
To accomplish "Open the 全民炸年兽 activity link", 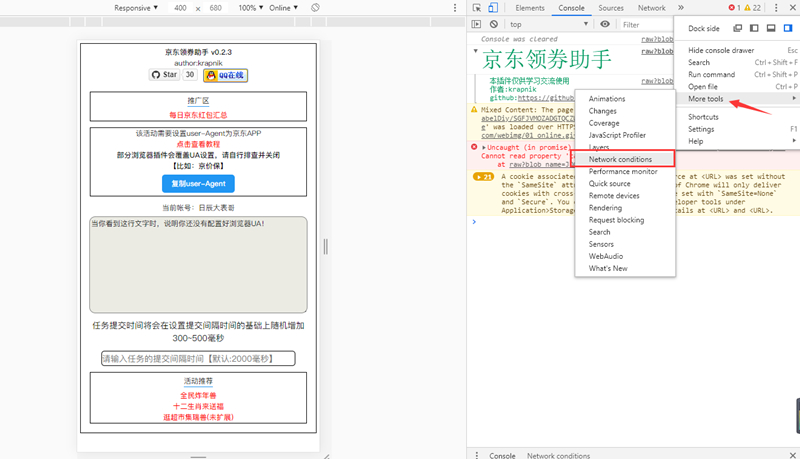I will click(x=198, y=395).
